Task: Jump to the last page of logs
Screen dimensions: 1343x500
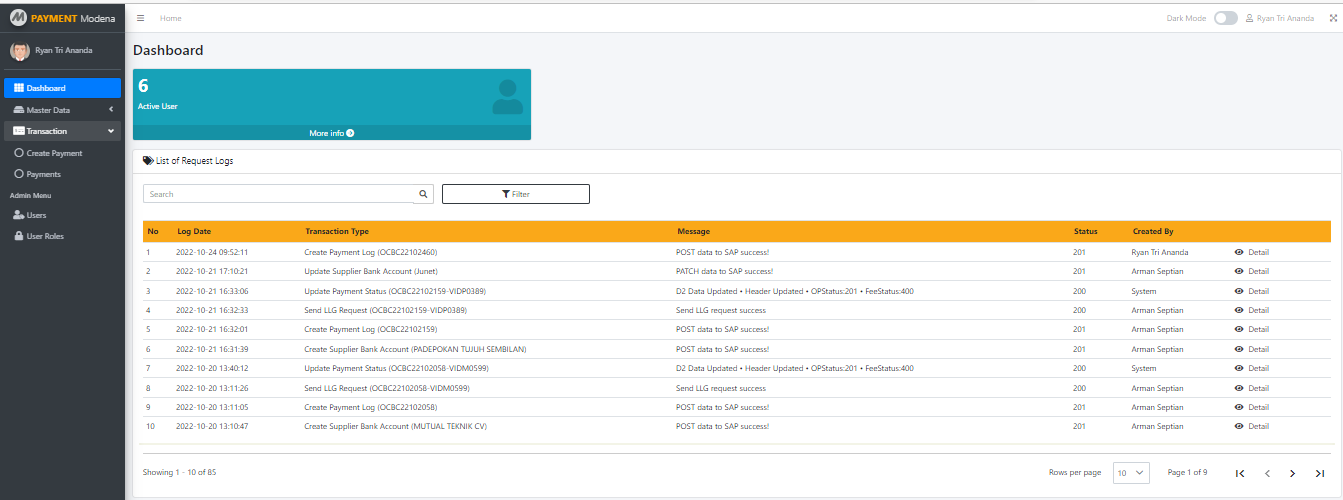Action: [1319, 473]
